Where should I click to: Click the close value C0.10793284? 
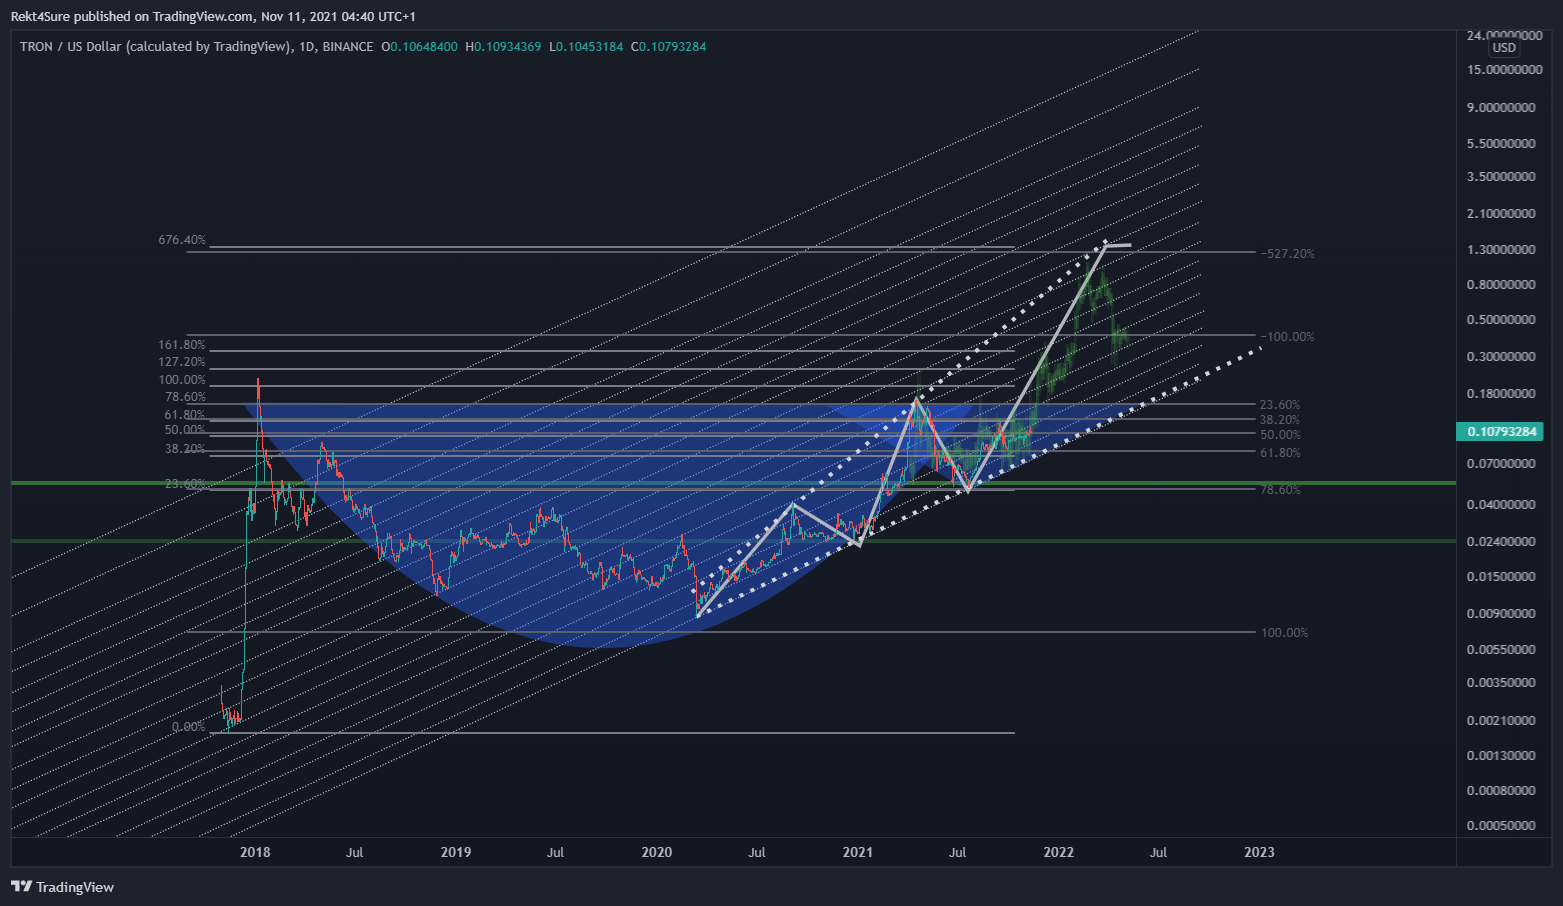point(668,47)
